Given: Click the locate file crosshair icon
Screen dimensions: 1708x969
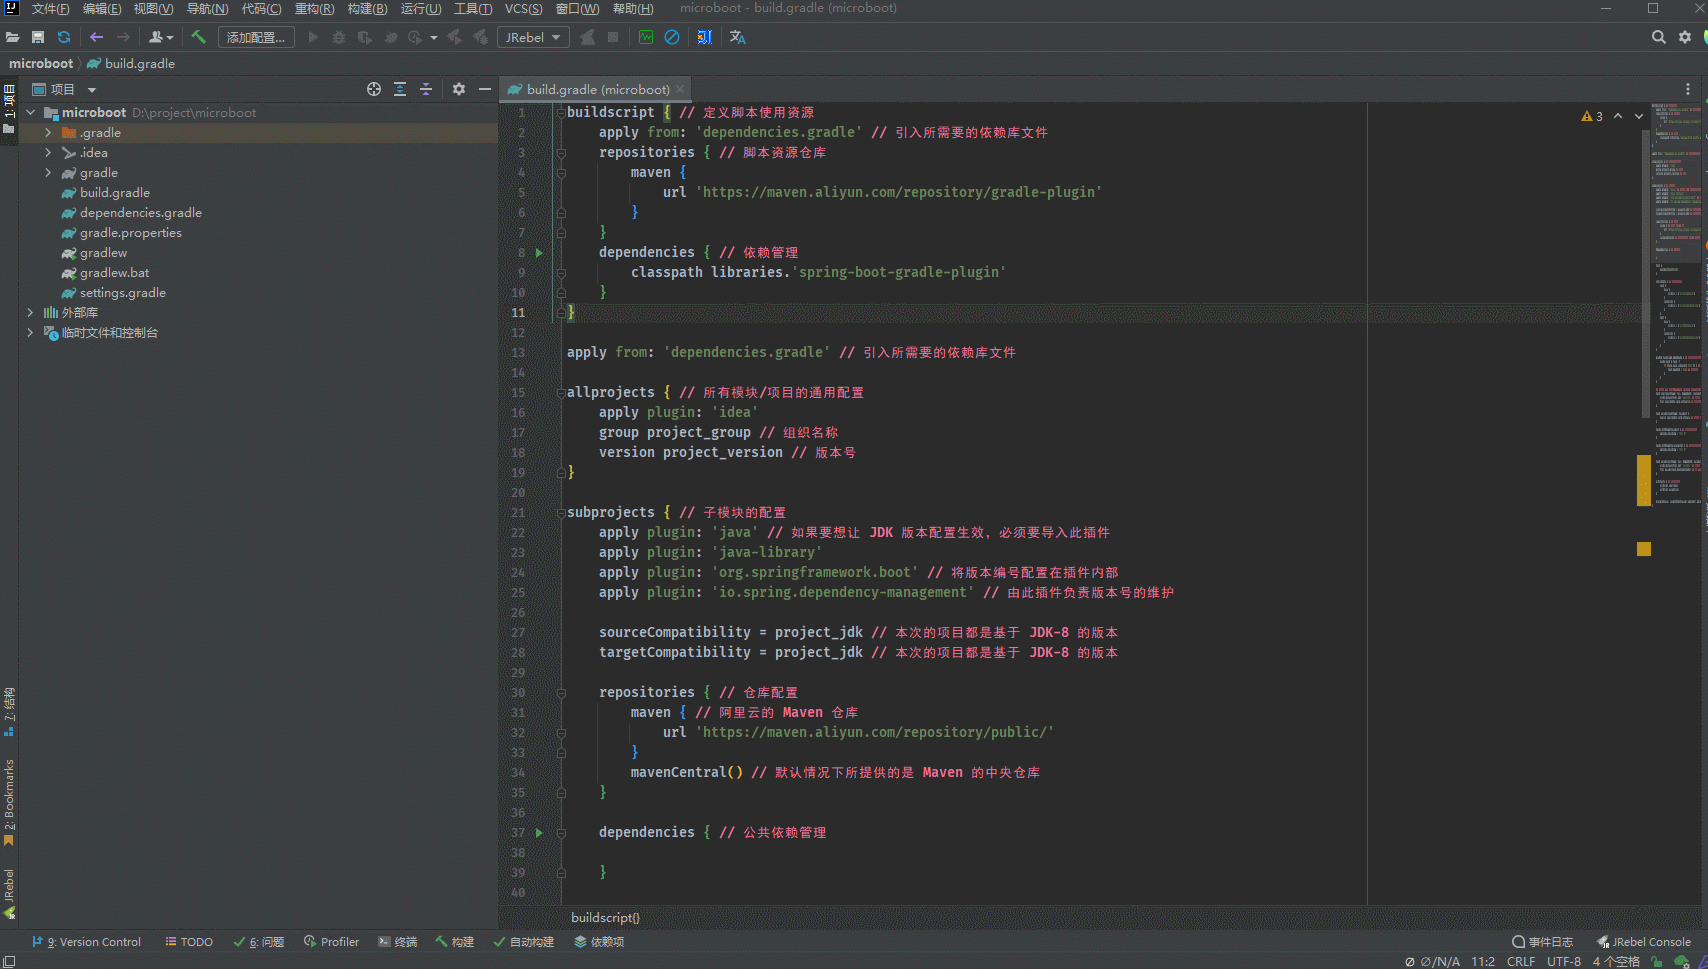Looking at the screenshot, I should tap(374, 89).
